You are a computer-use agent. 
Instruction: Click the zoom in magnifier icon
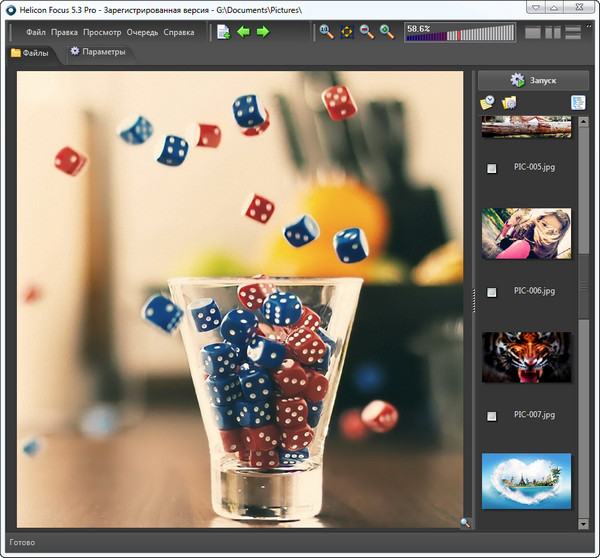387,32
